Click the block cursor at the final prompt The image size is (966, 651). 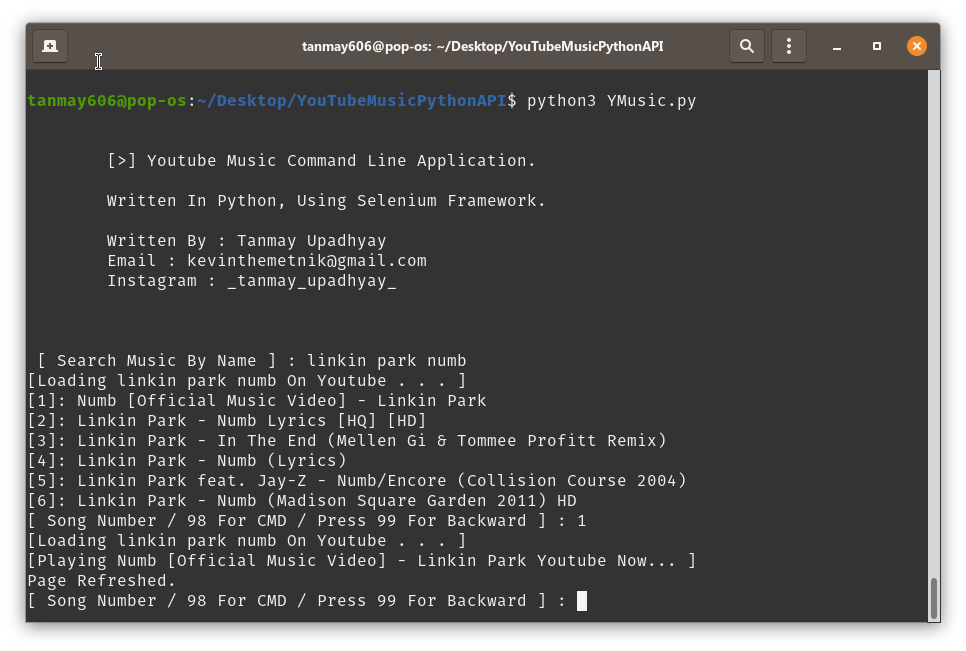click(582, 600)
